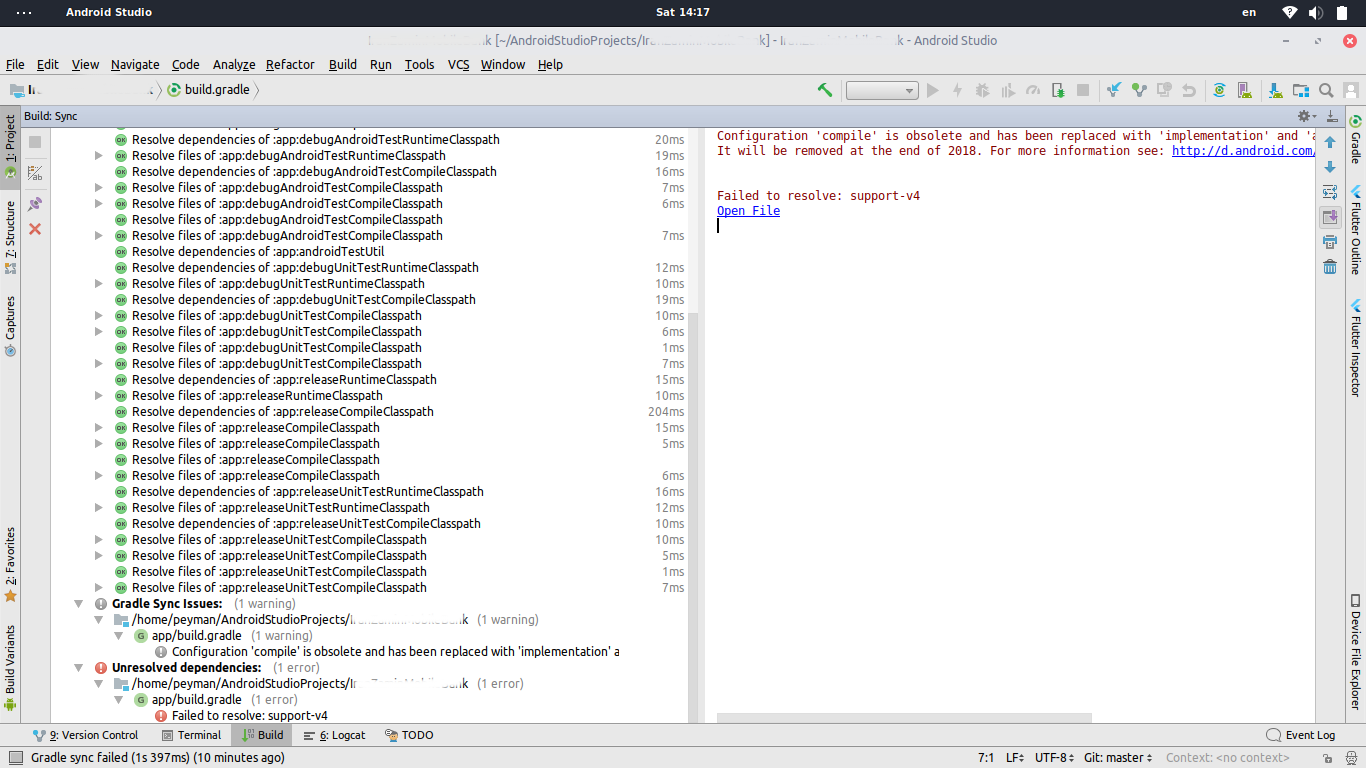Toggle the Gradle tool window
The width and height of the screenshot is (1366, 768).
1356,140
